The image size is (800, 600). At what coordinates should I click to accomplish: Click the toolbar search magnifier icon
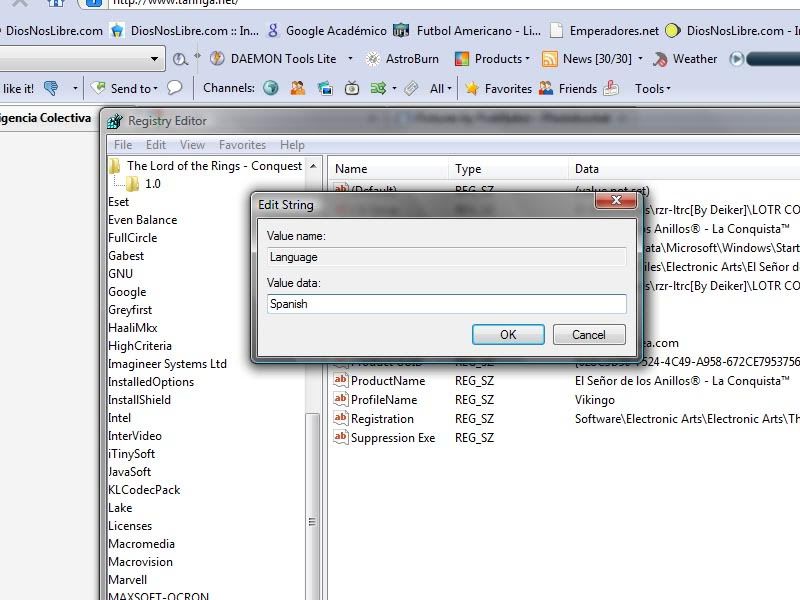[179, 59]
